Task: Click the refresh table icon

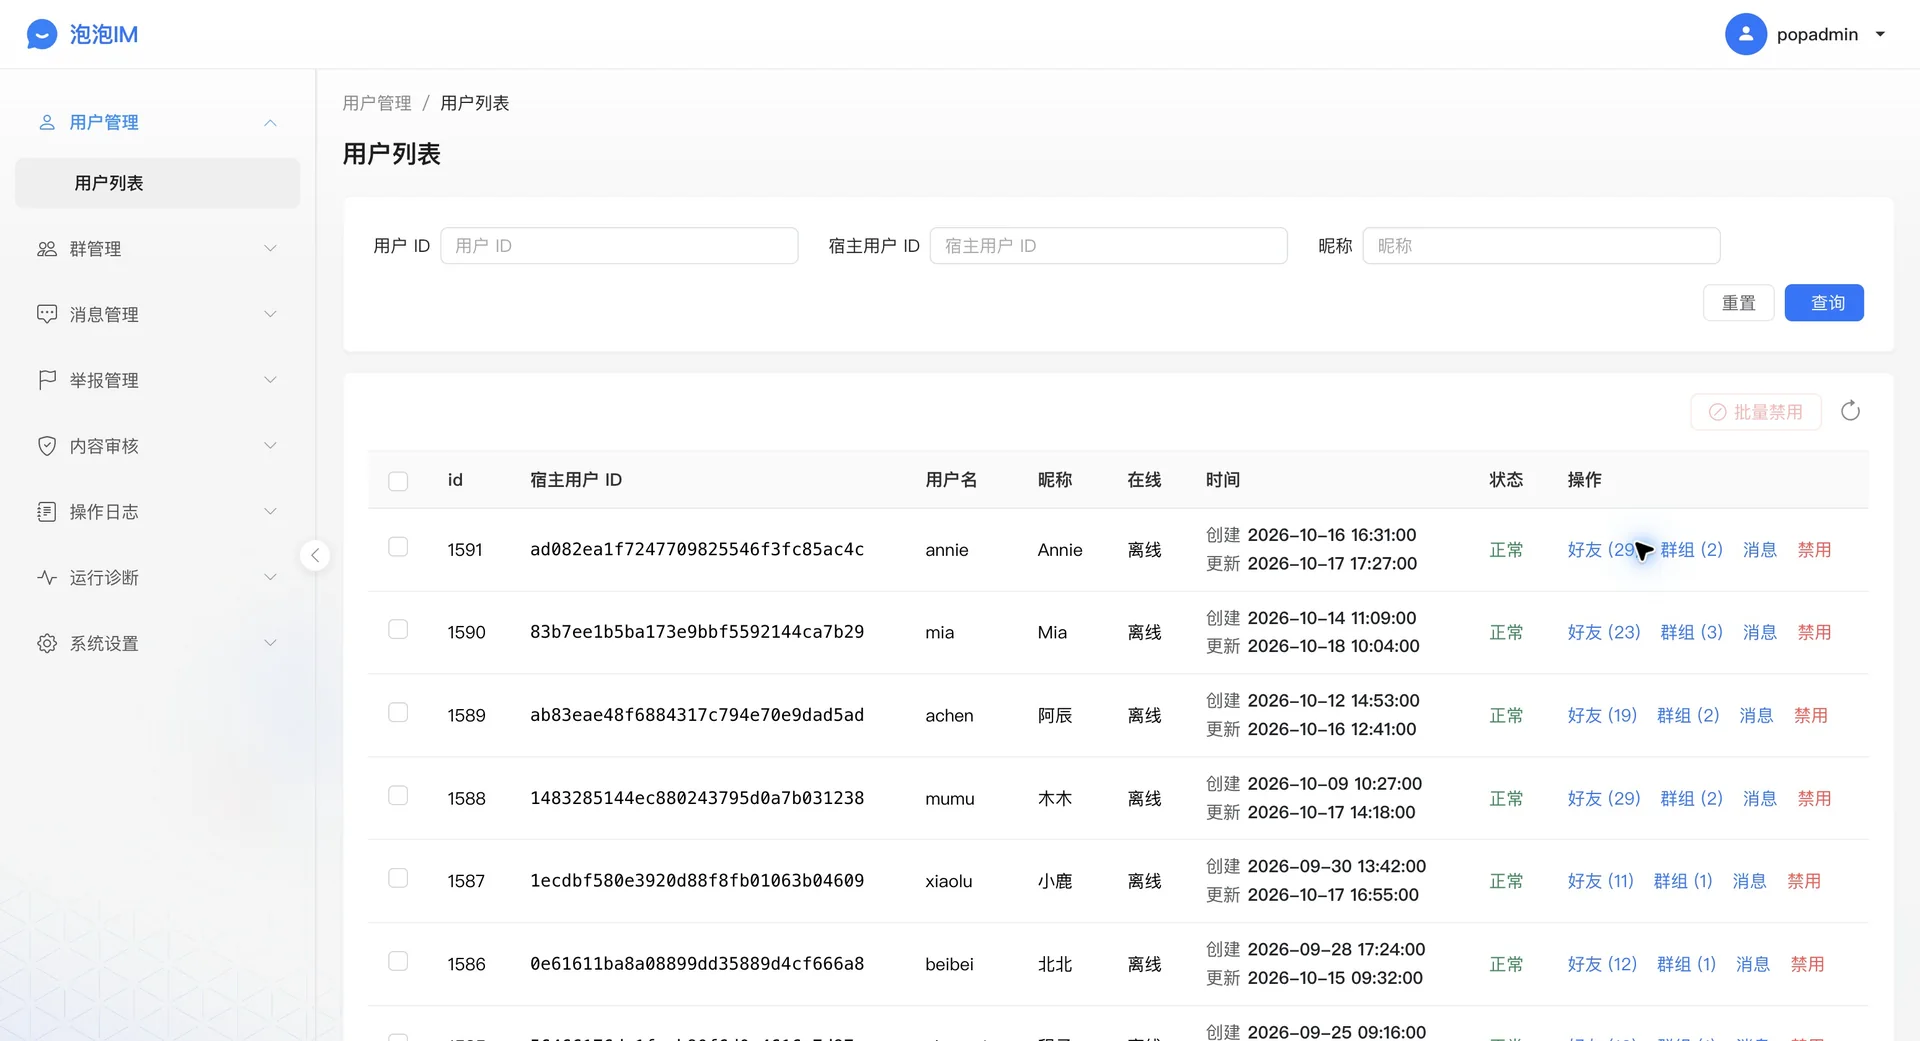Action: pyautogui.click(x=1850, y=411)
